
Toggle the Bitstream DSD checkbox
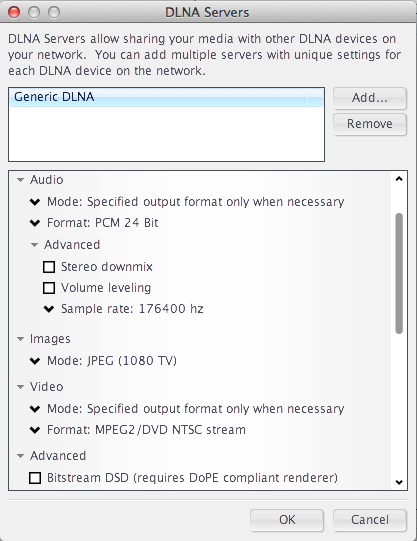[x=35, y=478]
